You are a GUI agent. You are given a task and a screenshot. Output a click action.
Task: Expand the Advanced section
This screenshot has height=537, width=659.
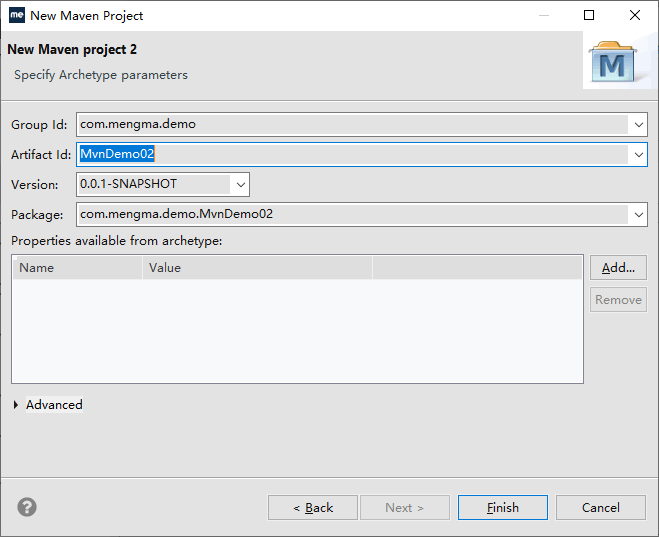(17, 405)
